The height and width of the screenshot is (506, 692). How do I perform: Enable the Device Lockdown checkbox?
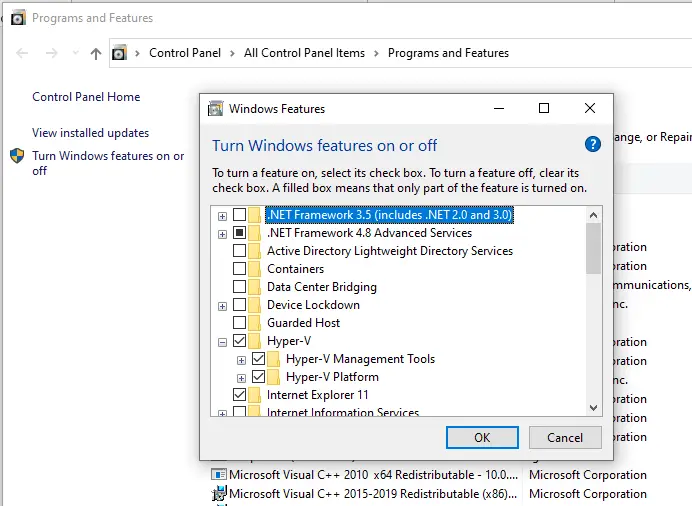click(239, 305)
